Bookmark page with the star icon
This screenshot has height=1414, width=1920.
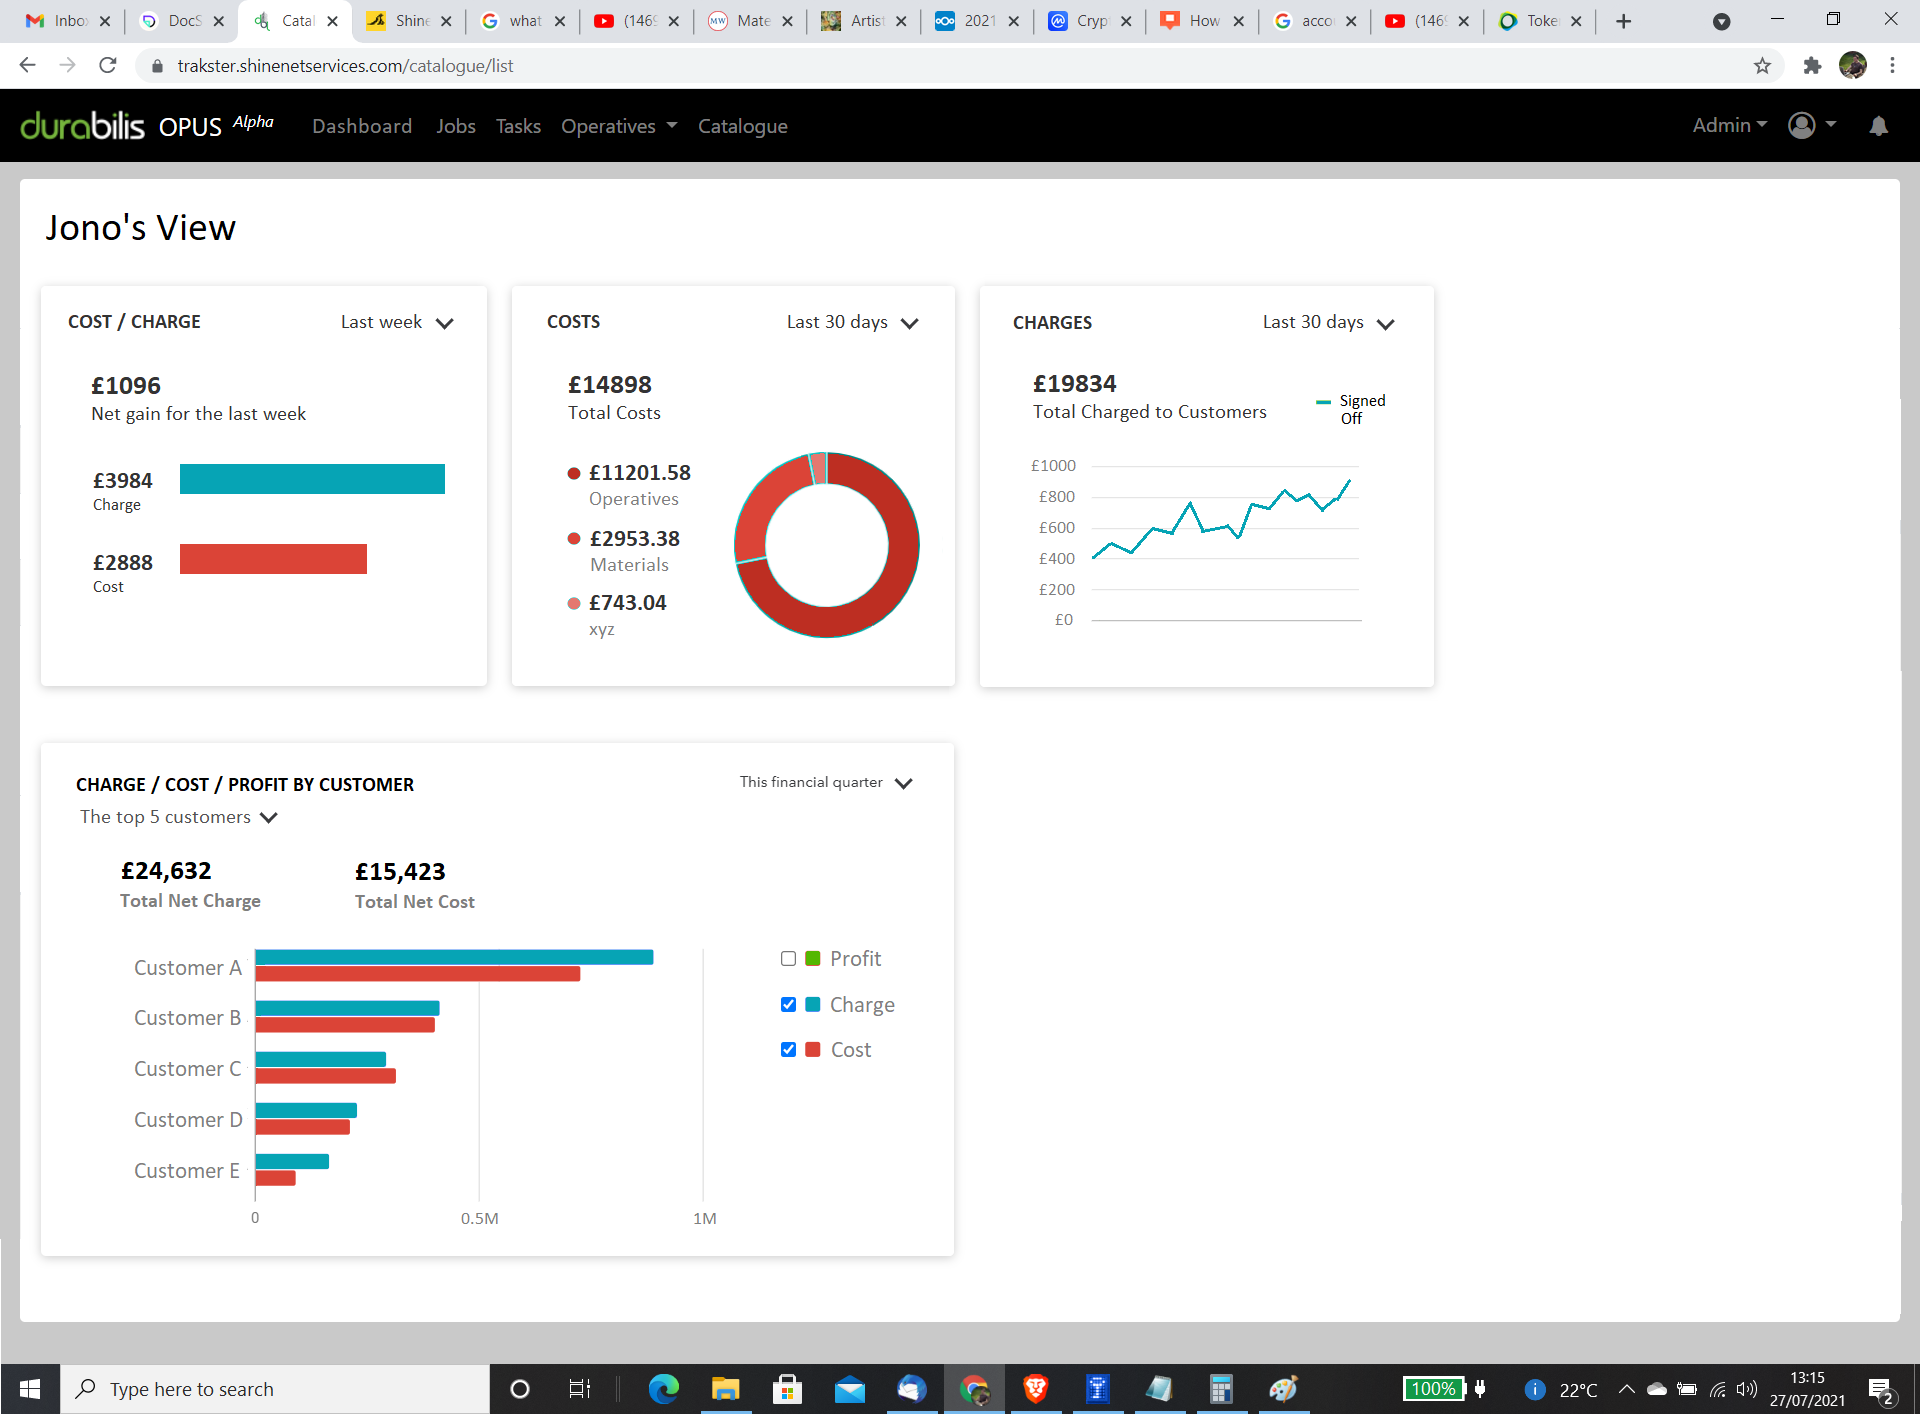1762,66
